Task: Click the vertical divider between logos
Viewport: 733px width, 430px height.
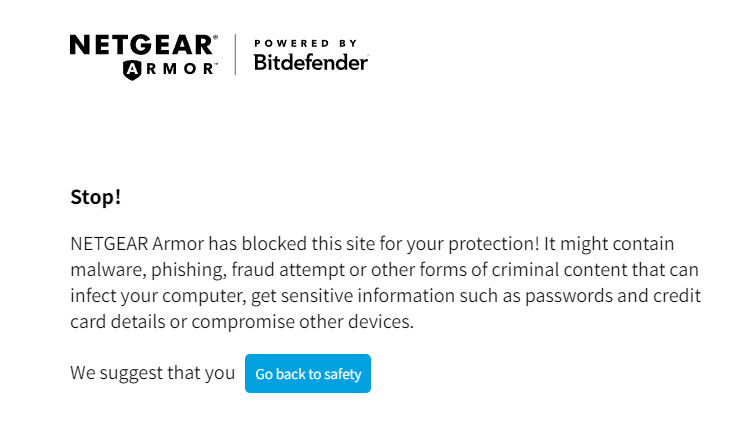Action: pos(235,54)
